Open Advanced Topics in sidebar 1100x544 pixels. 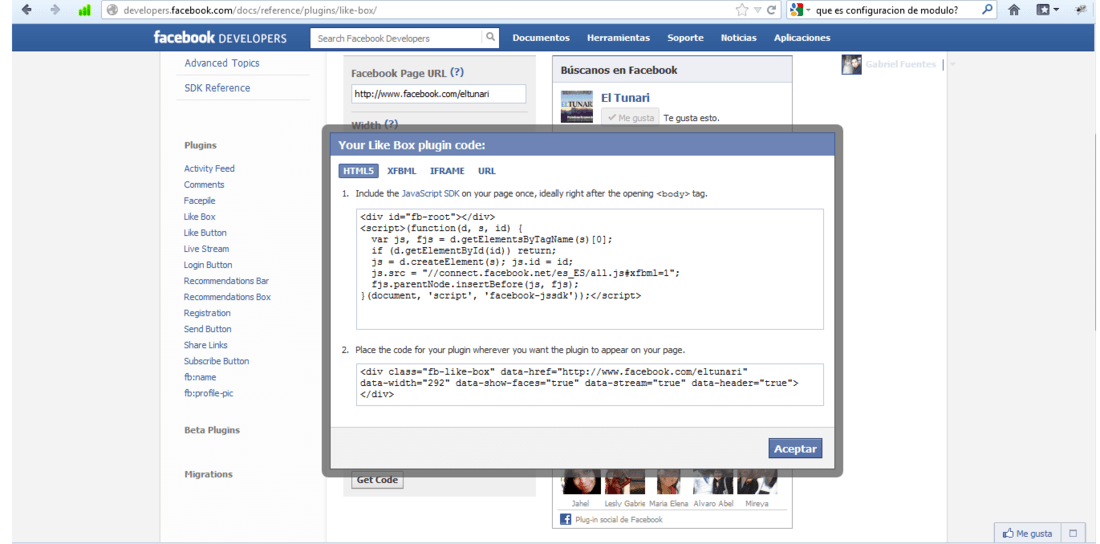click(222, 63)
